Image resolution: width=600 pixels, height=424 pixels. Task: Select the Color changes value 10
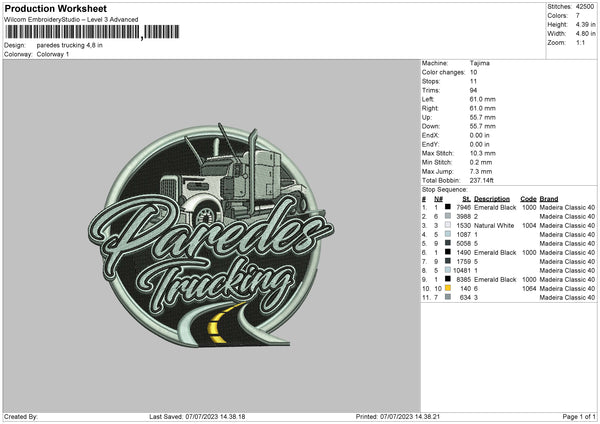coord(473,72)
